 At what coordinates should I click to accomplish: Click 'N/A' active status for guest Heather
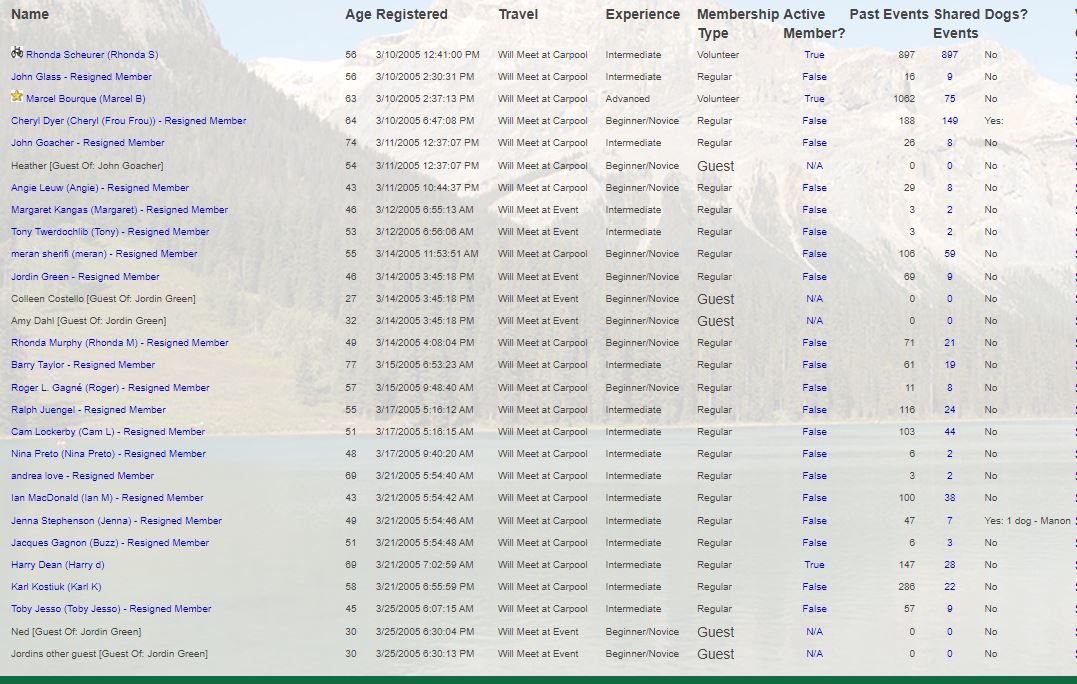pyautogui.click(x=814, y=166)
